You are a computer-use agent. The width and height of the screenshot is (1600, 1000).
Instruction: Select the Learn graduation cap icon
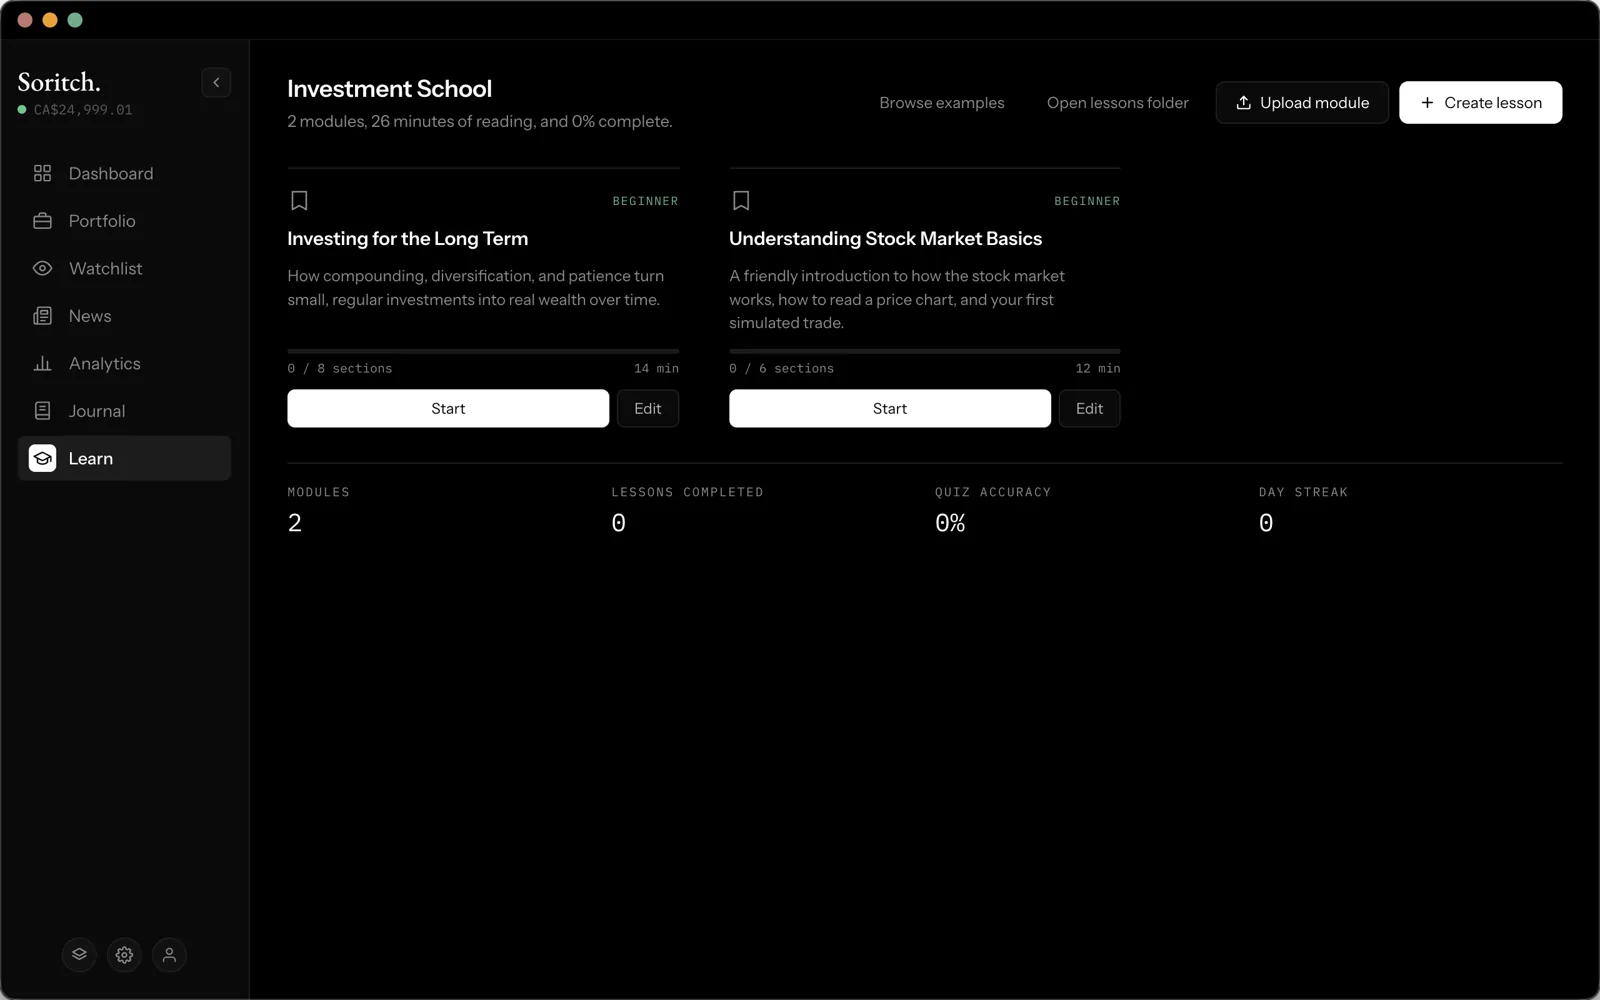coord(42,459)
